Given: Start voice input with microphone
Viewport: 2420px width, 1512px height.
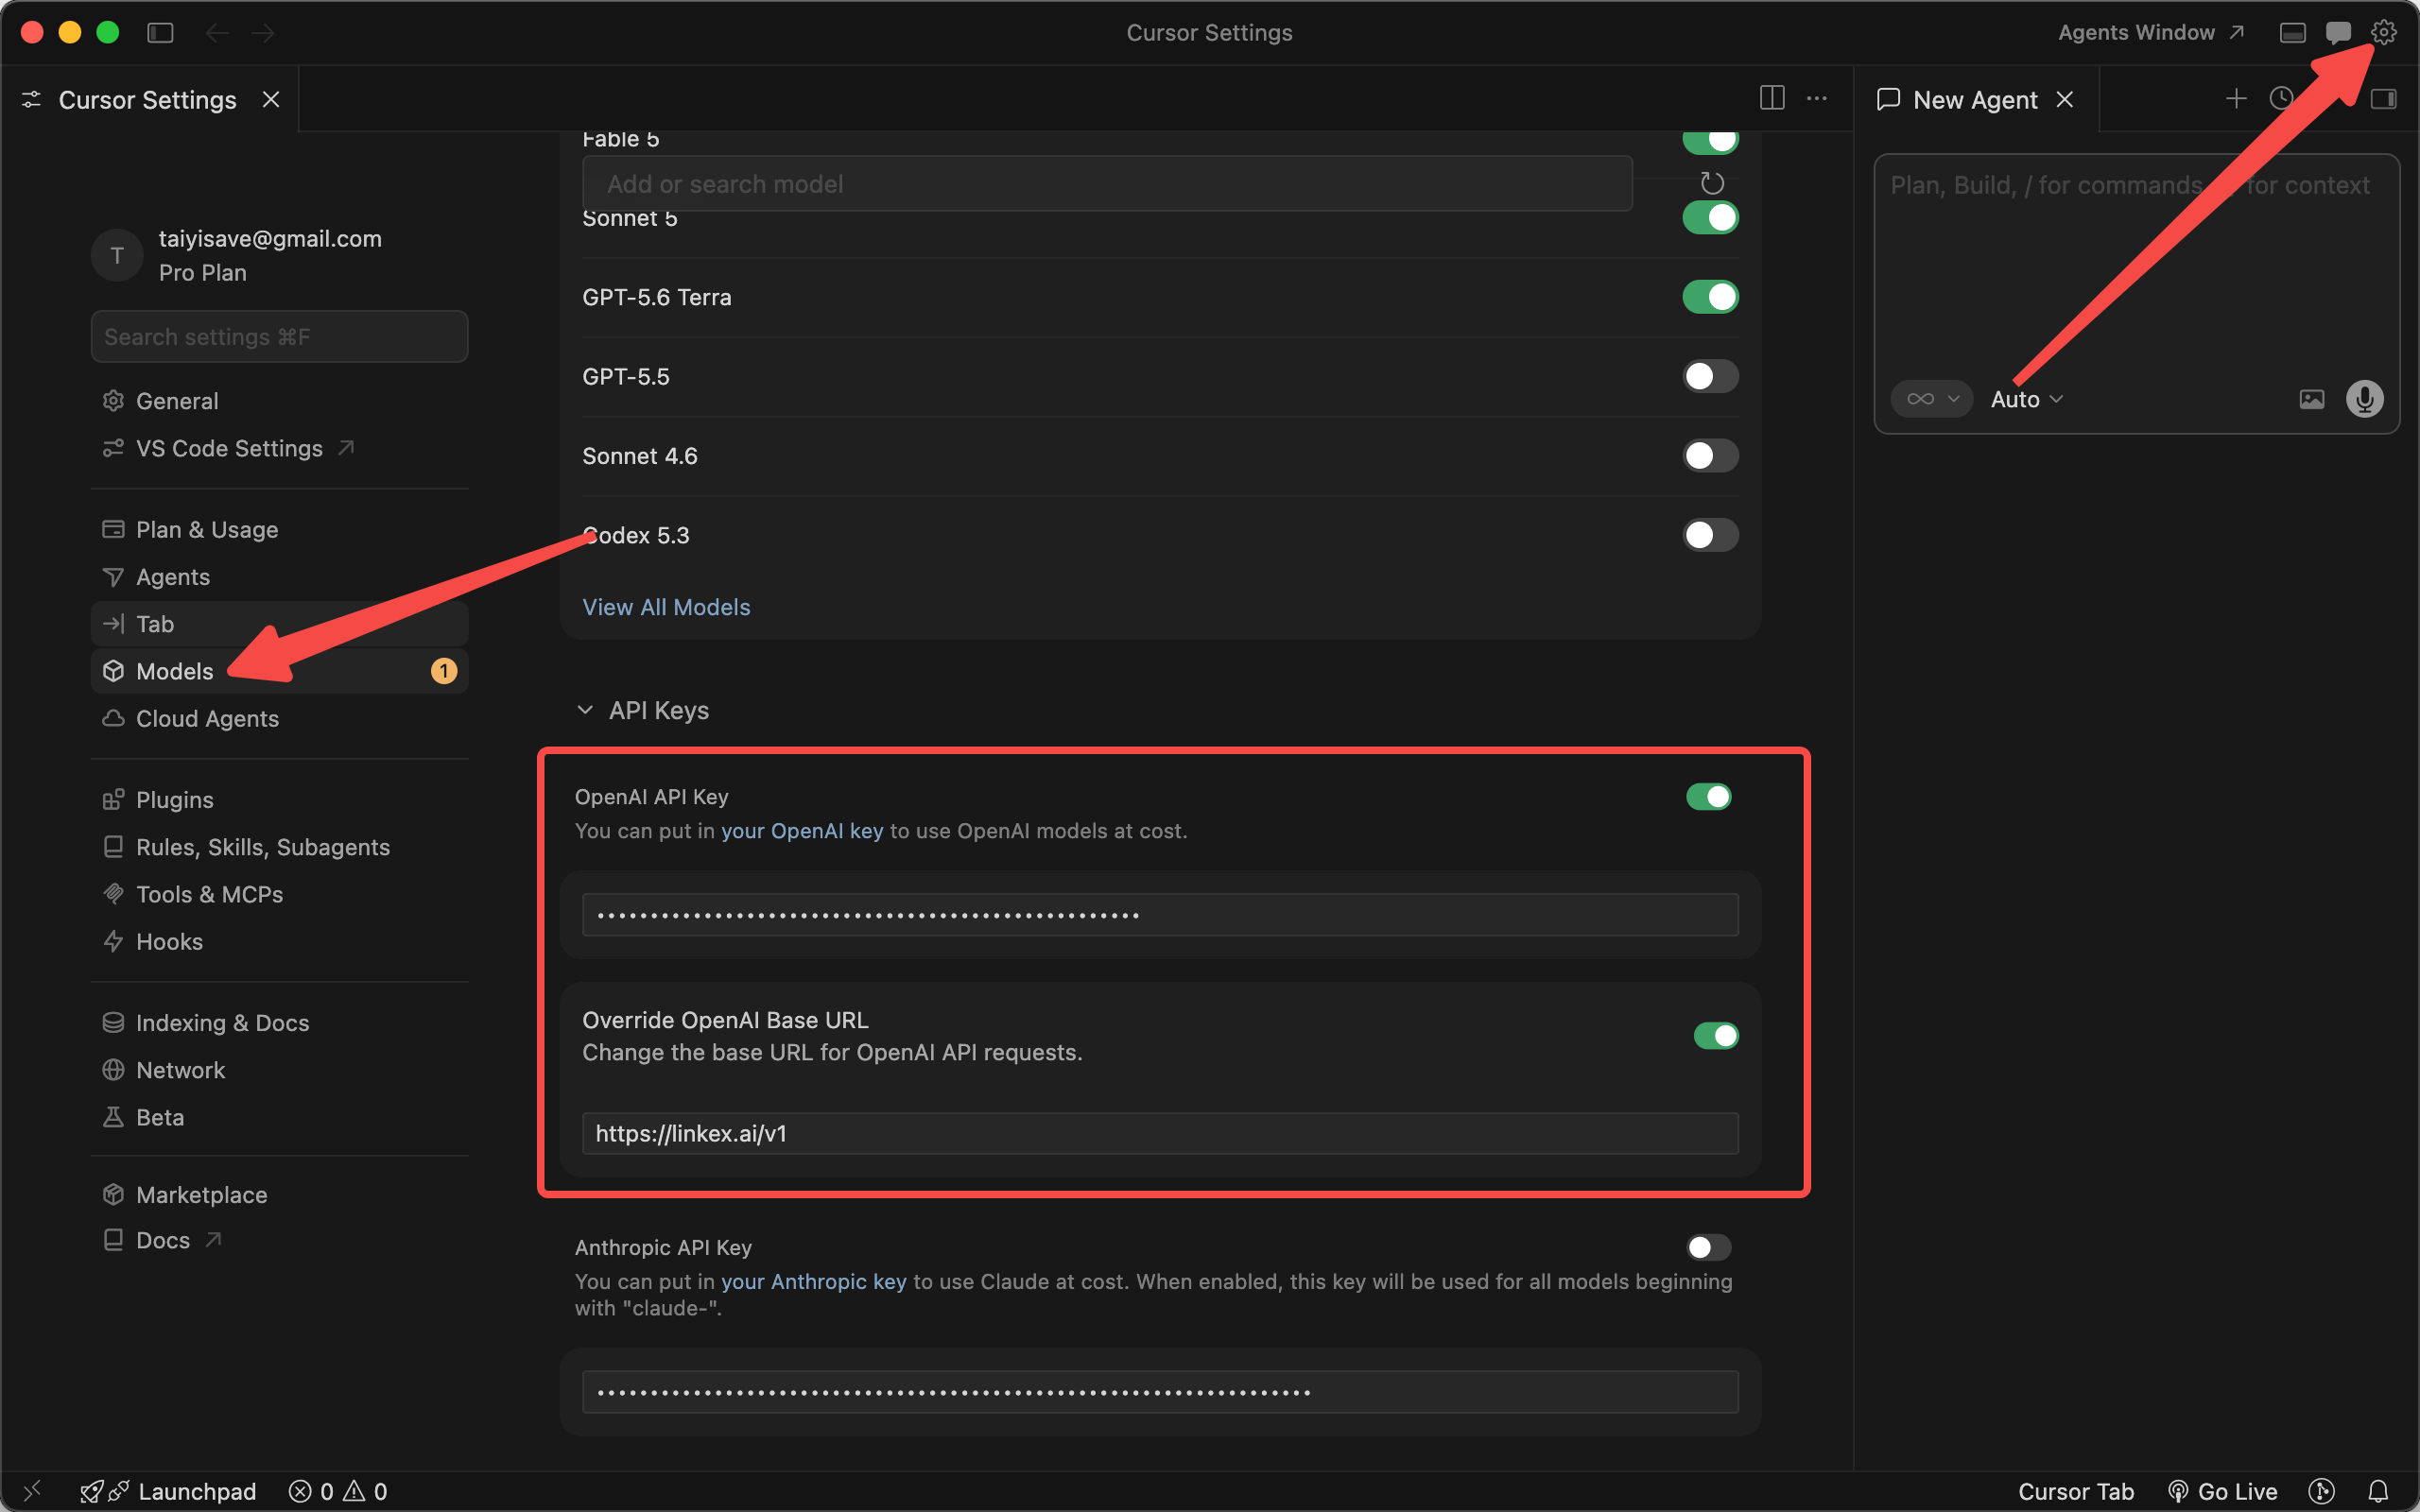Looking at the screenshot, I should [2364, 399].
